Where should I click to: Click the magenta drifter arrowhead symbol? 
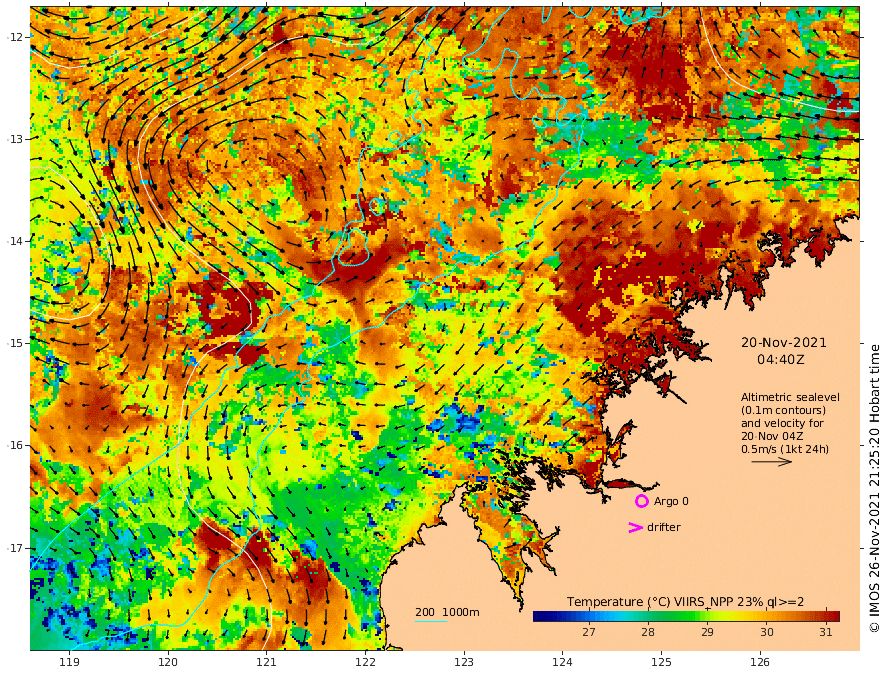click(635, 527)
